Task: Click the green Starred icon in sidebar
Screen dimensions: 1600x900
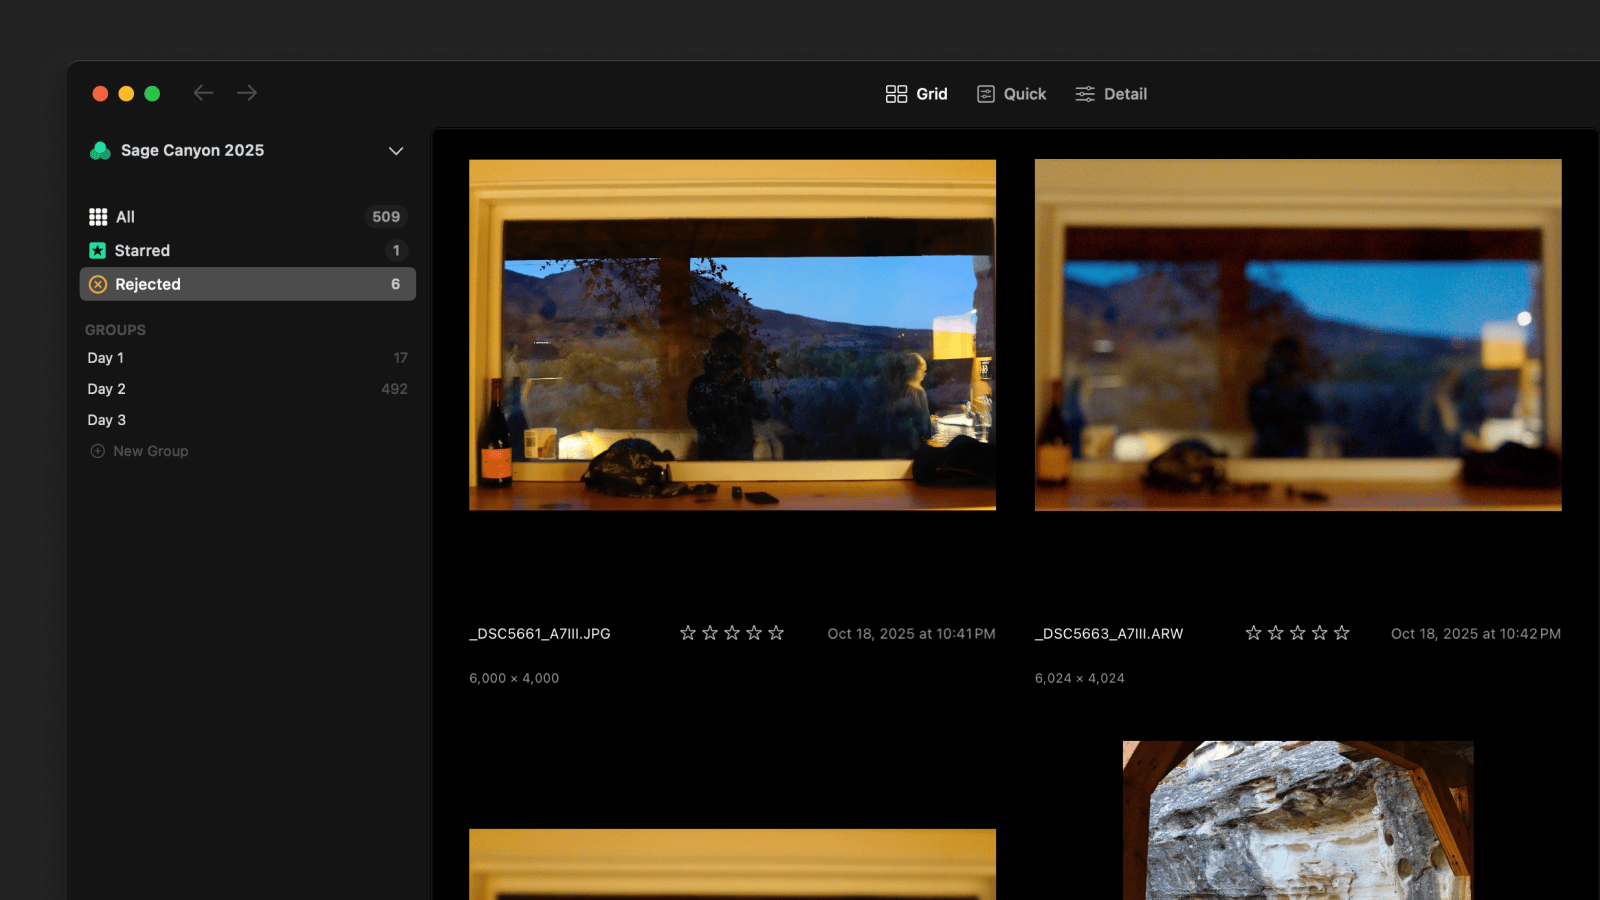Action: [x=98, y=251]
